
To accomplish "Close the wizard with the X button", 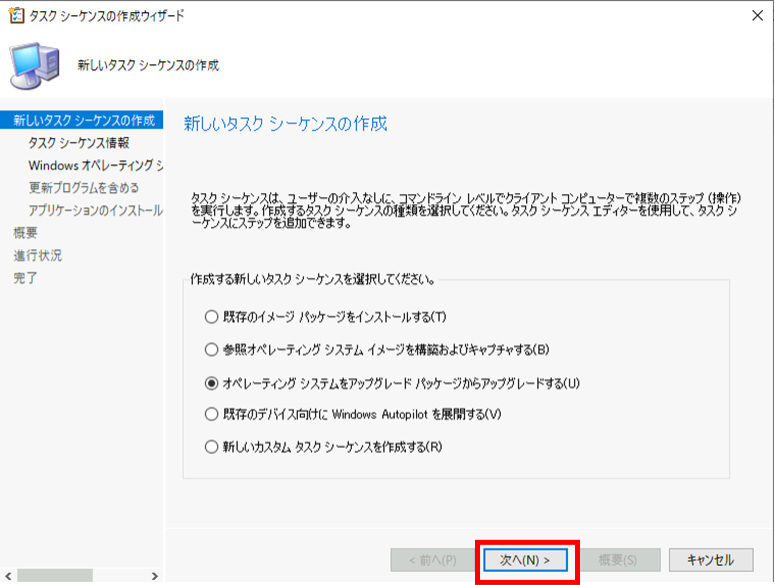I will [757, 15].
